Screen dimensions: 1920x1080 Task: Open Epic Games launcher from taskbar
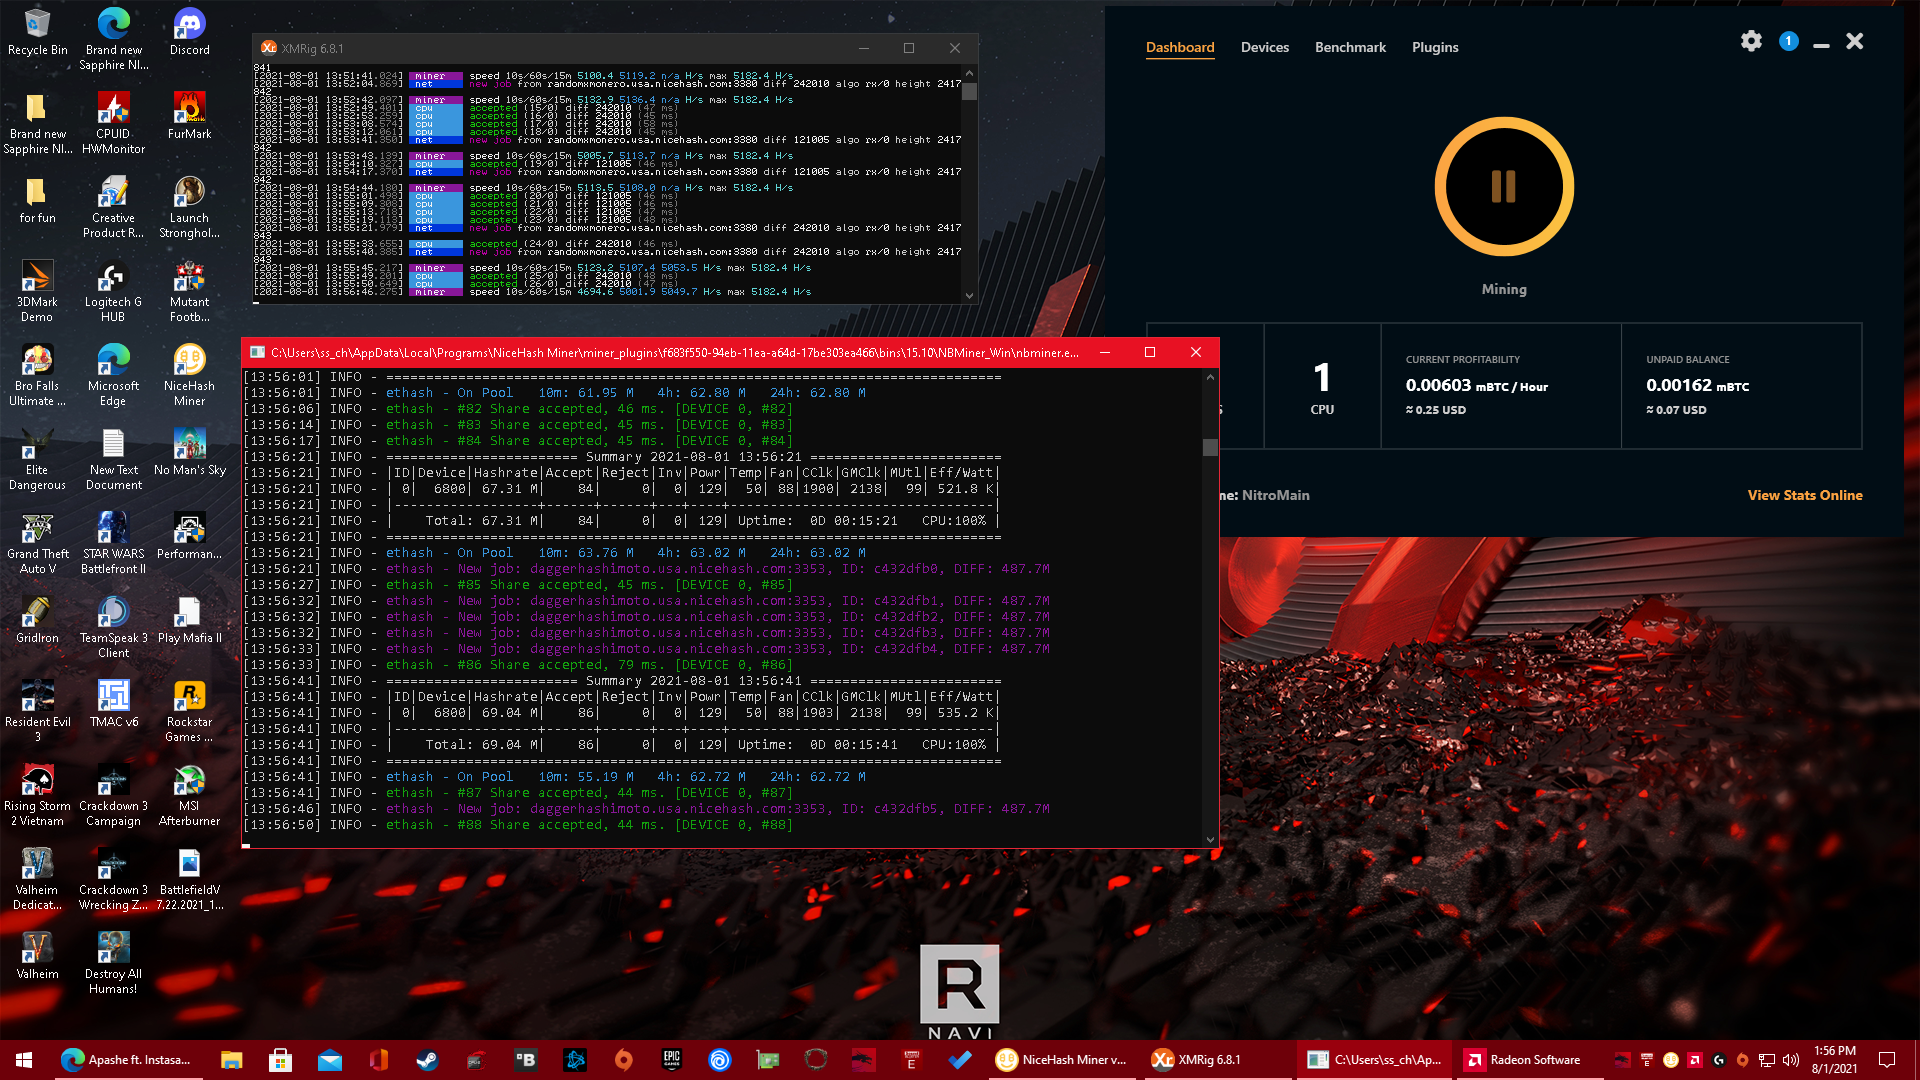click(671, 1060)
